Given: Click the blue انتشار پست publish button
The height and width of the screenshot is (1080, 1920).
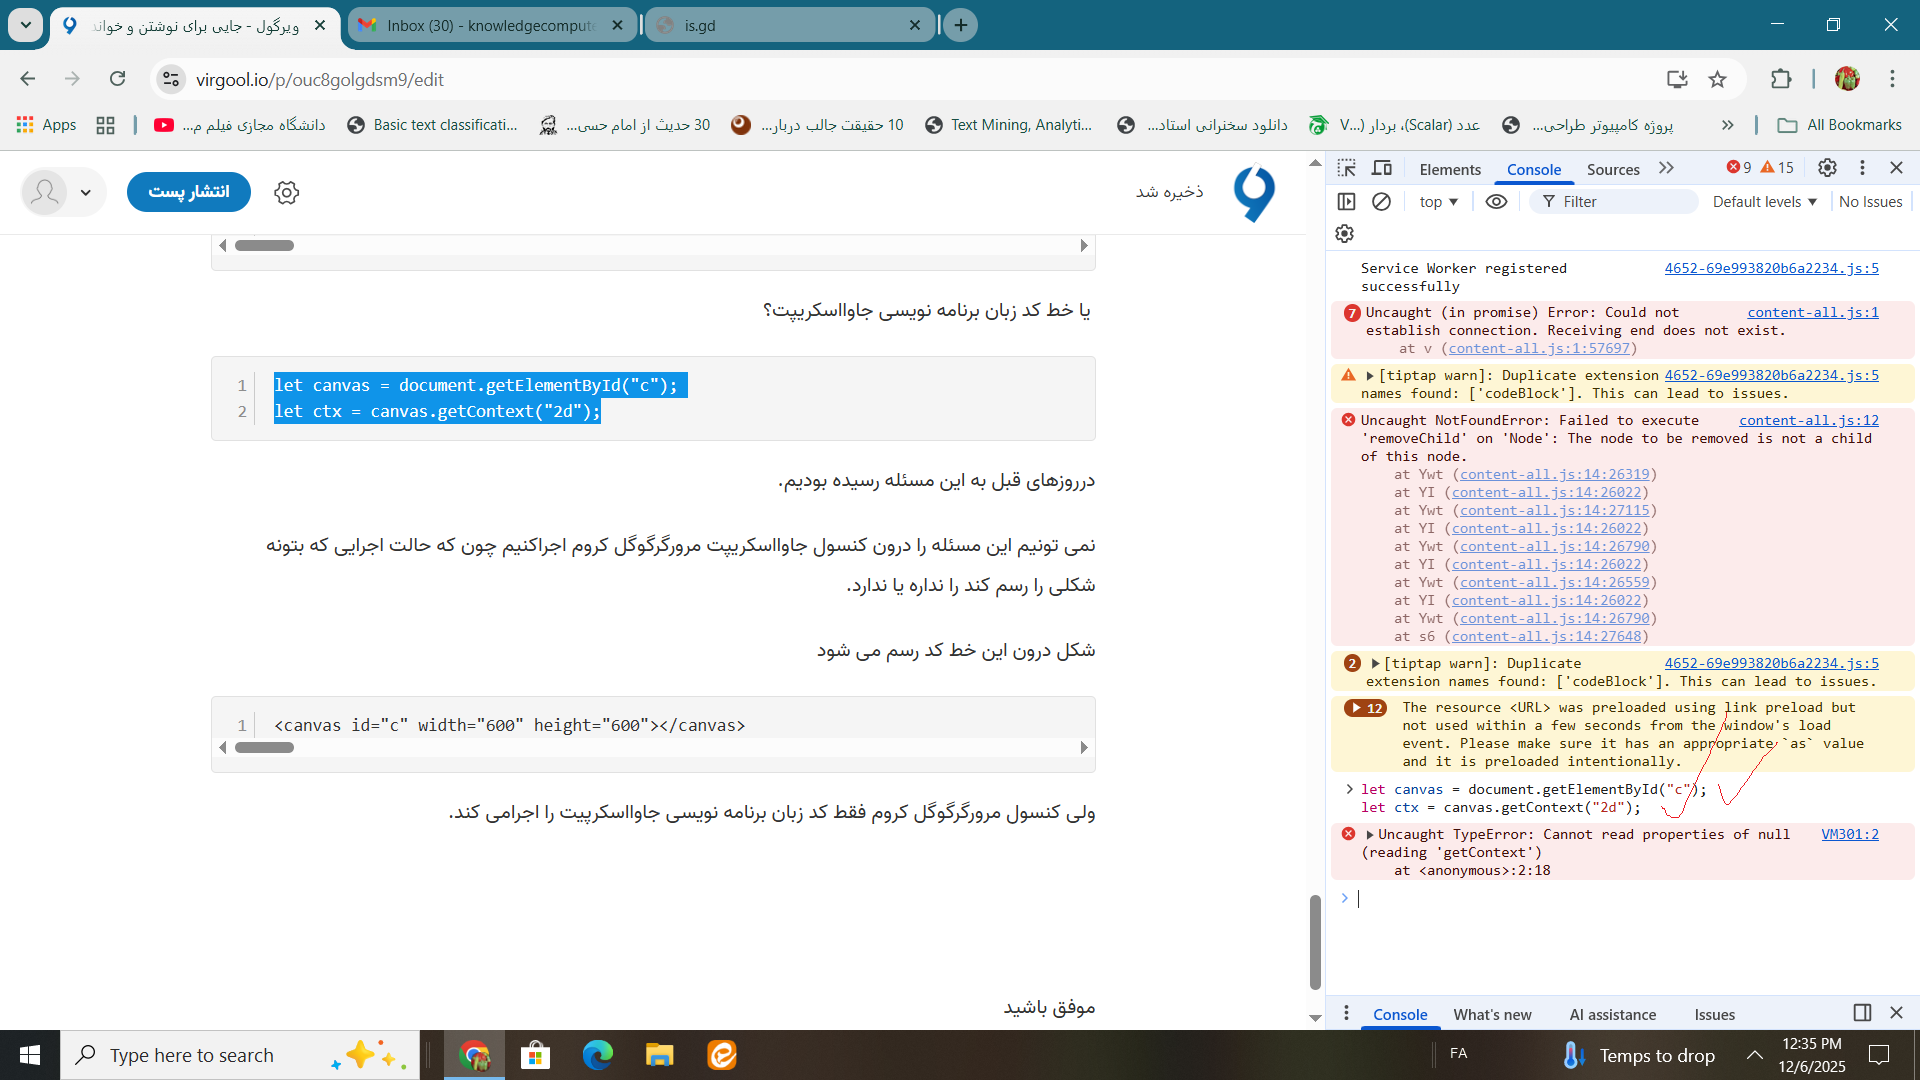Looking at the screenshot, I should (x=189, y=192).
